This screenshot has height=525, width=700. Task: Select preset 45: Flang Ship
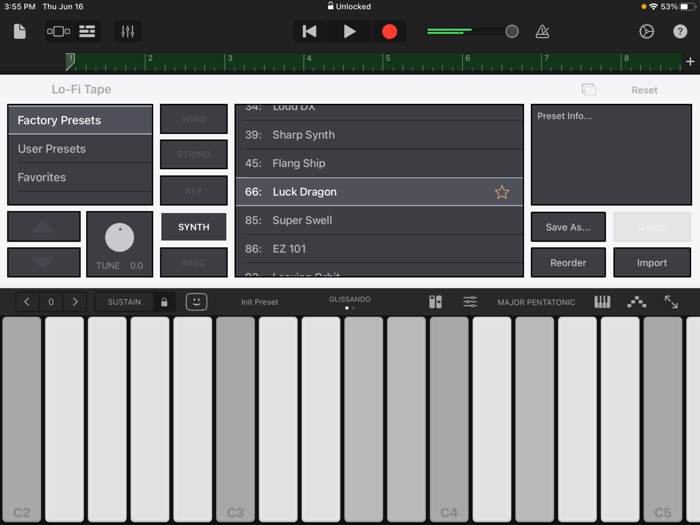379,163
